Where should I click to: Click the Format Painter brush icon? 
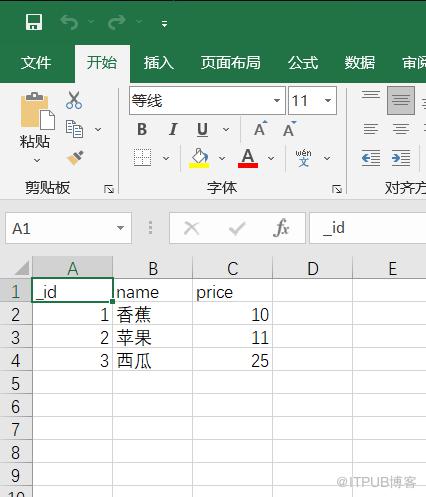coord(75,158)
